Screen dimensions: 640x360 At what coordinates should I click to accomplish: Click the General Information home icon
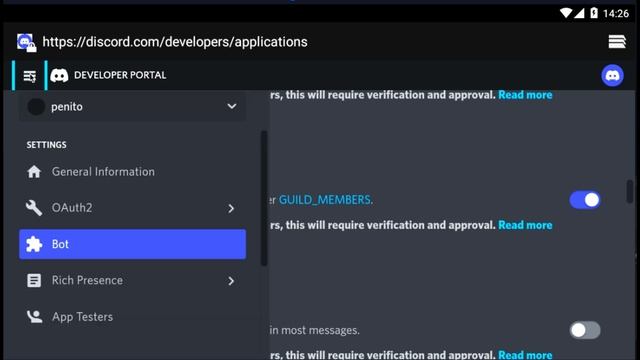pyautogui.click(x=34, y=172)
